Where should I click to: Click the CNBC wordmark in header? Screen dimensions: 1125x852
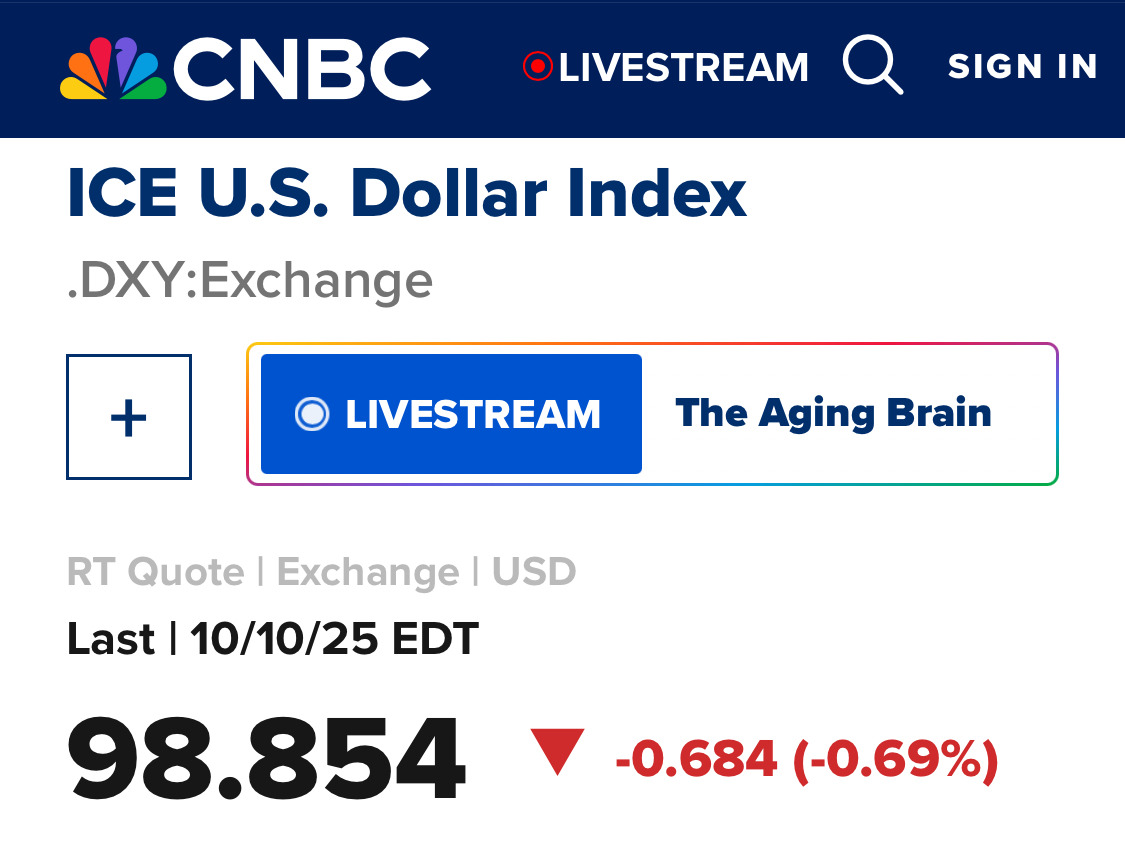click(301, 69)
